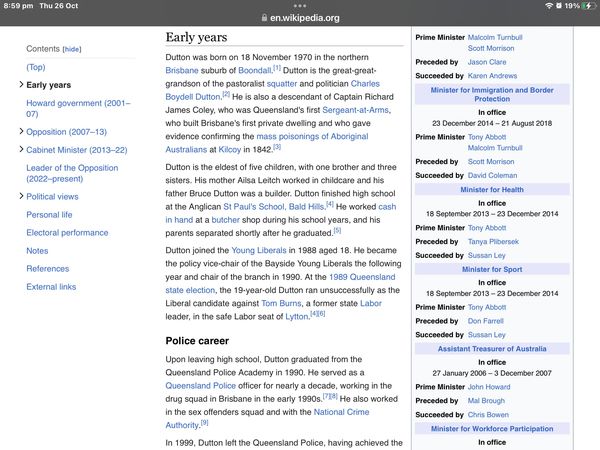Select Electoral performance in contents
Viewport: 600px width, 450px height.
[67, 233]
